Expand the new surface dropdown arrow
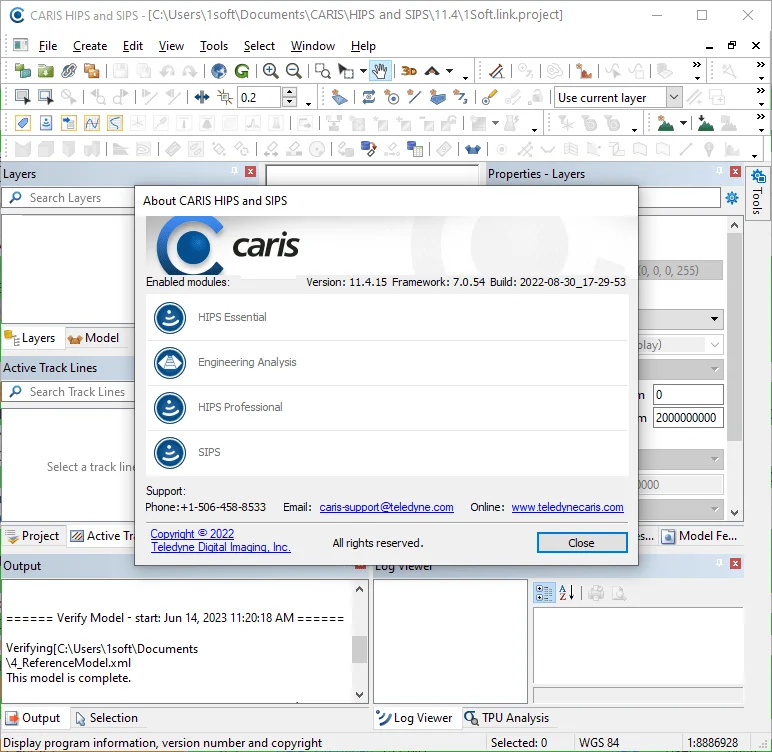 pos(683,123)
